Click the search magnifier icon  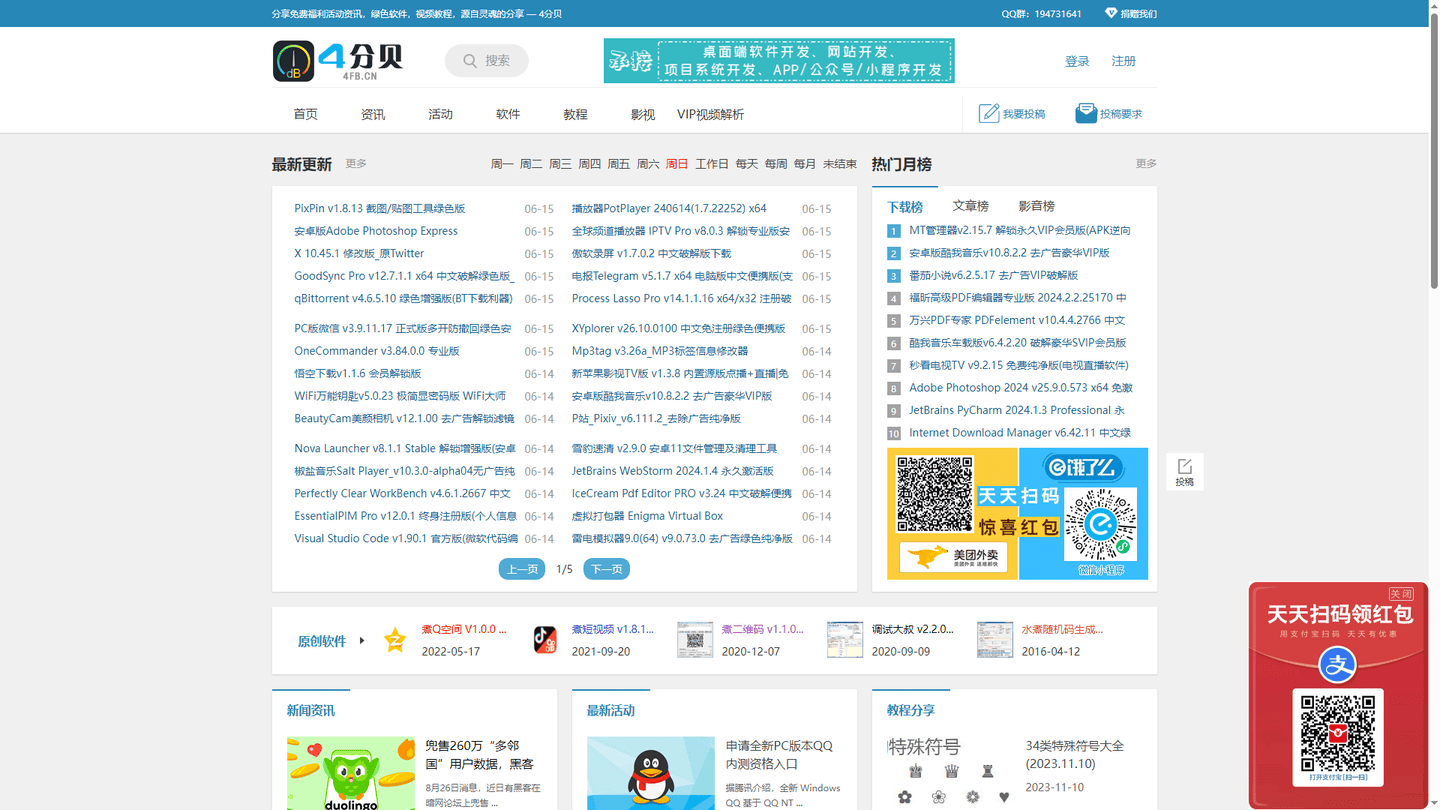tap(470, 61)
